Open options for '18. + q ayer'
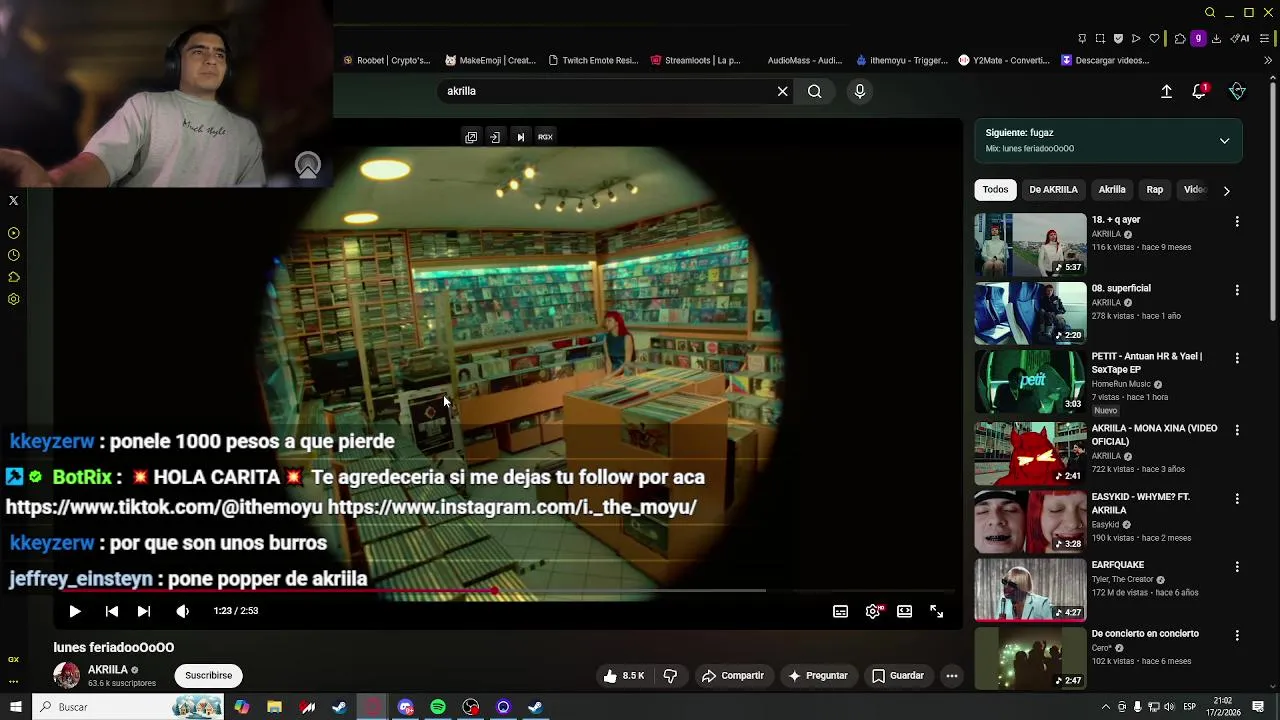 pyautogui.click(x=1237, y=222)
